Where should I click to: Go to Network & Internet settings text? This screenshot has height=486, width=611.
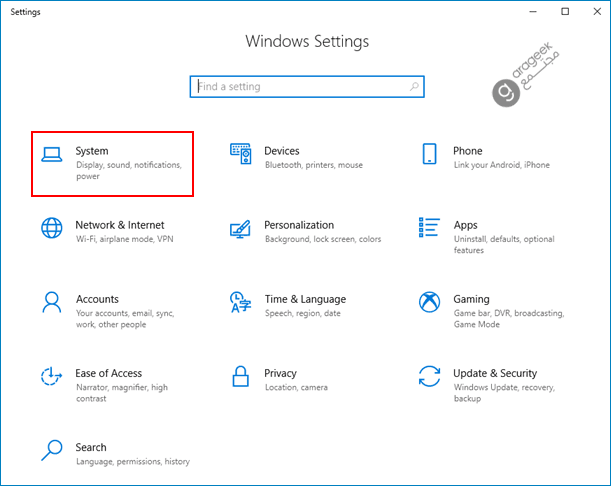point(120,225)
